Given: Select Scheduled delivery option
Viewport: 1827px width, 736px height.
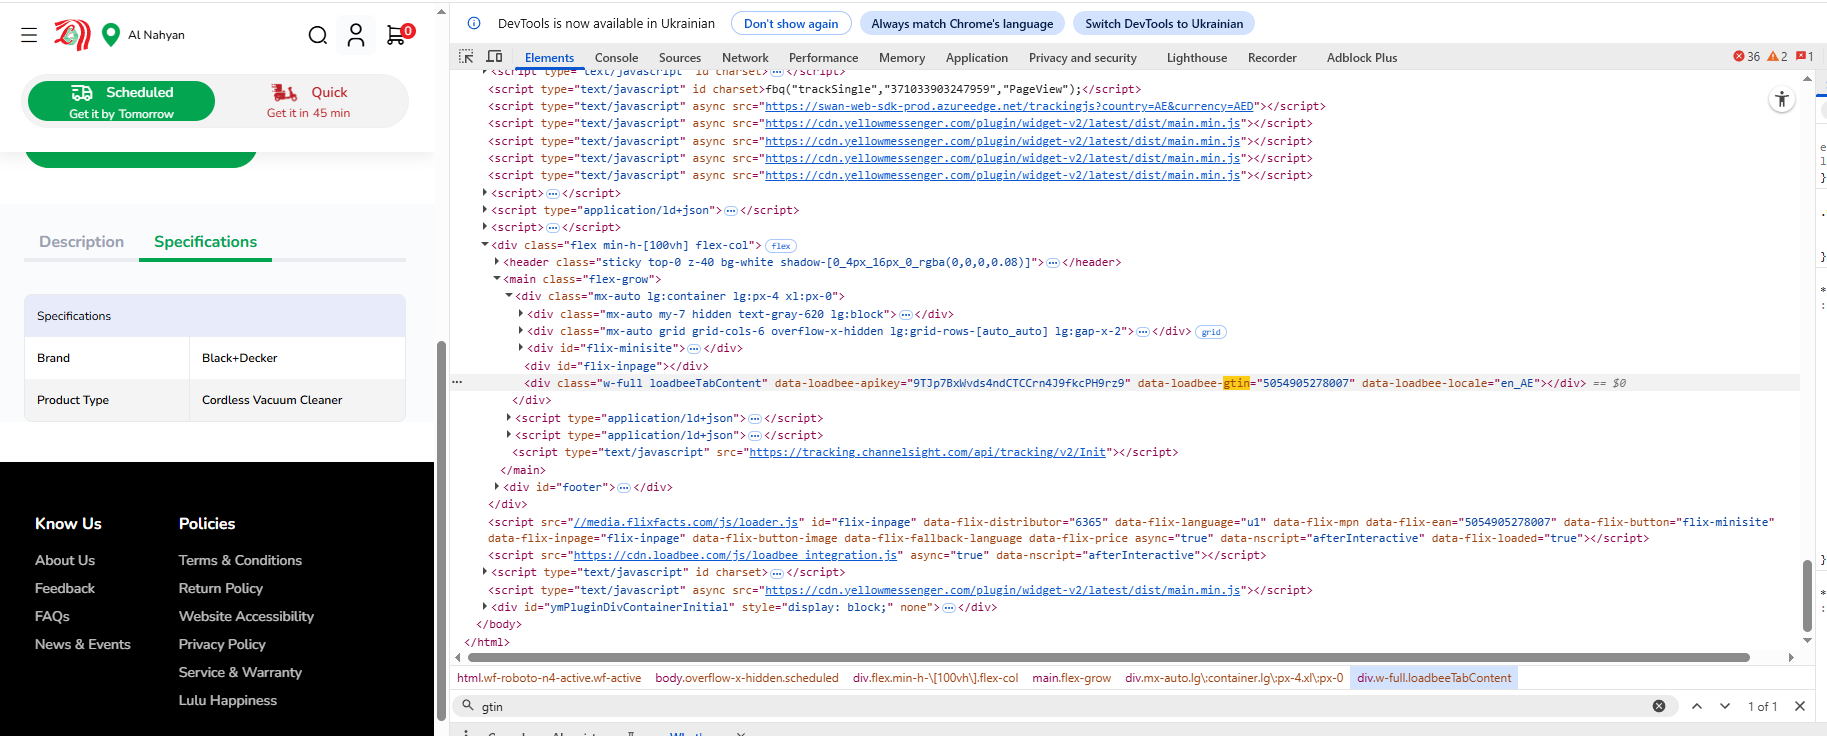Looking at the screenshot, I should click(121, 101).
